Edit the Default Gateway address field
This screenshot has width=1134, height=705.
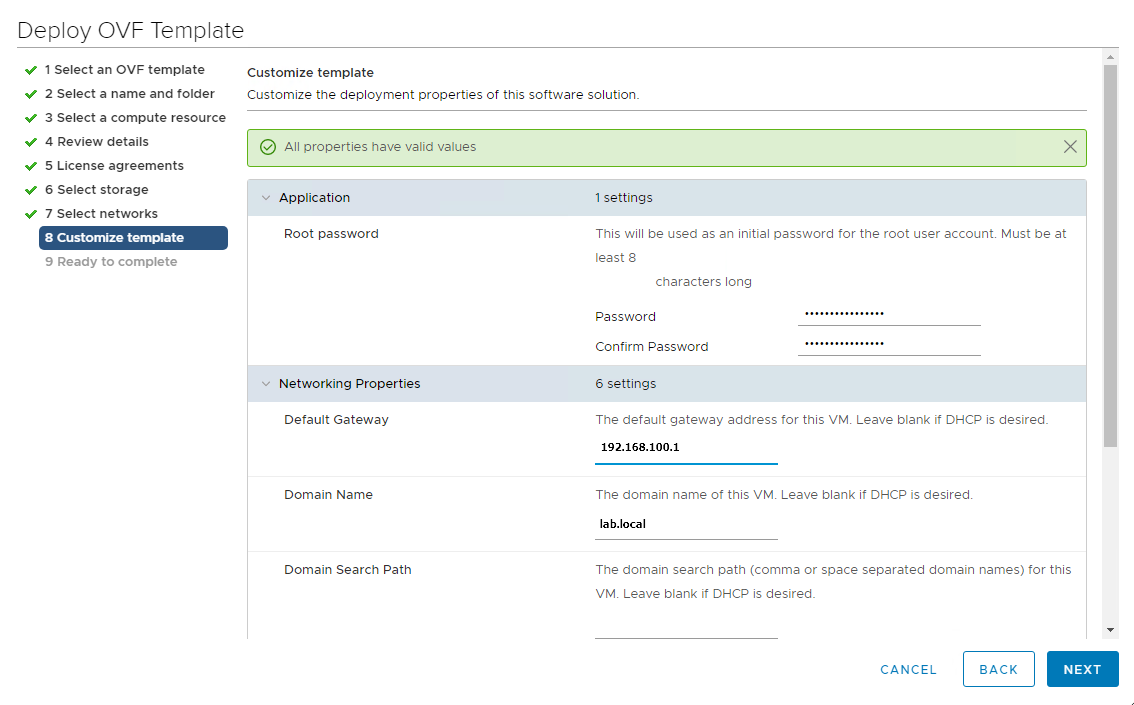686,448
